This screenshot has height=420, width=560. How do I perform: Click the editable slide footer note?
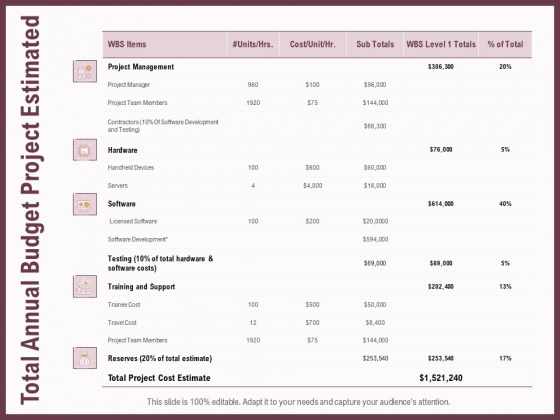tap(299, 402)
